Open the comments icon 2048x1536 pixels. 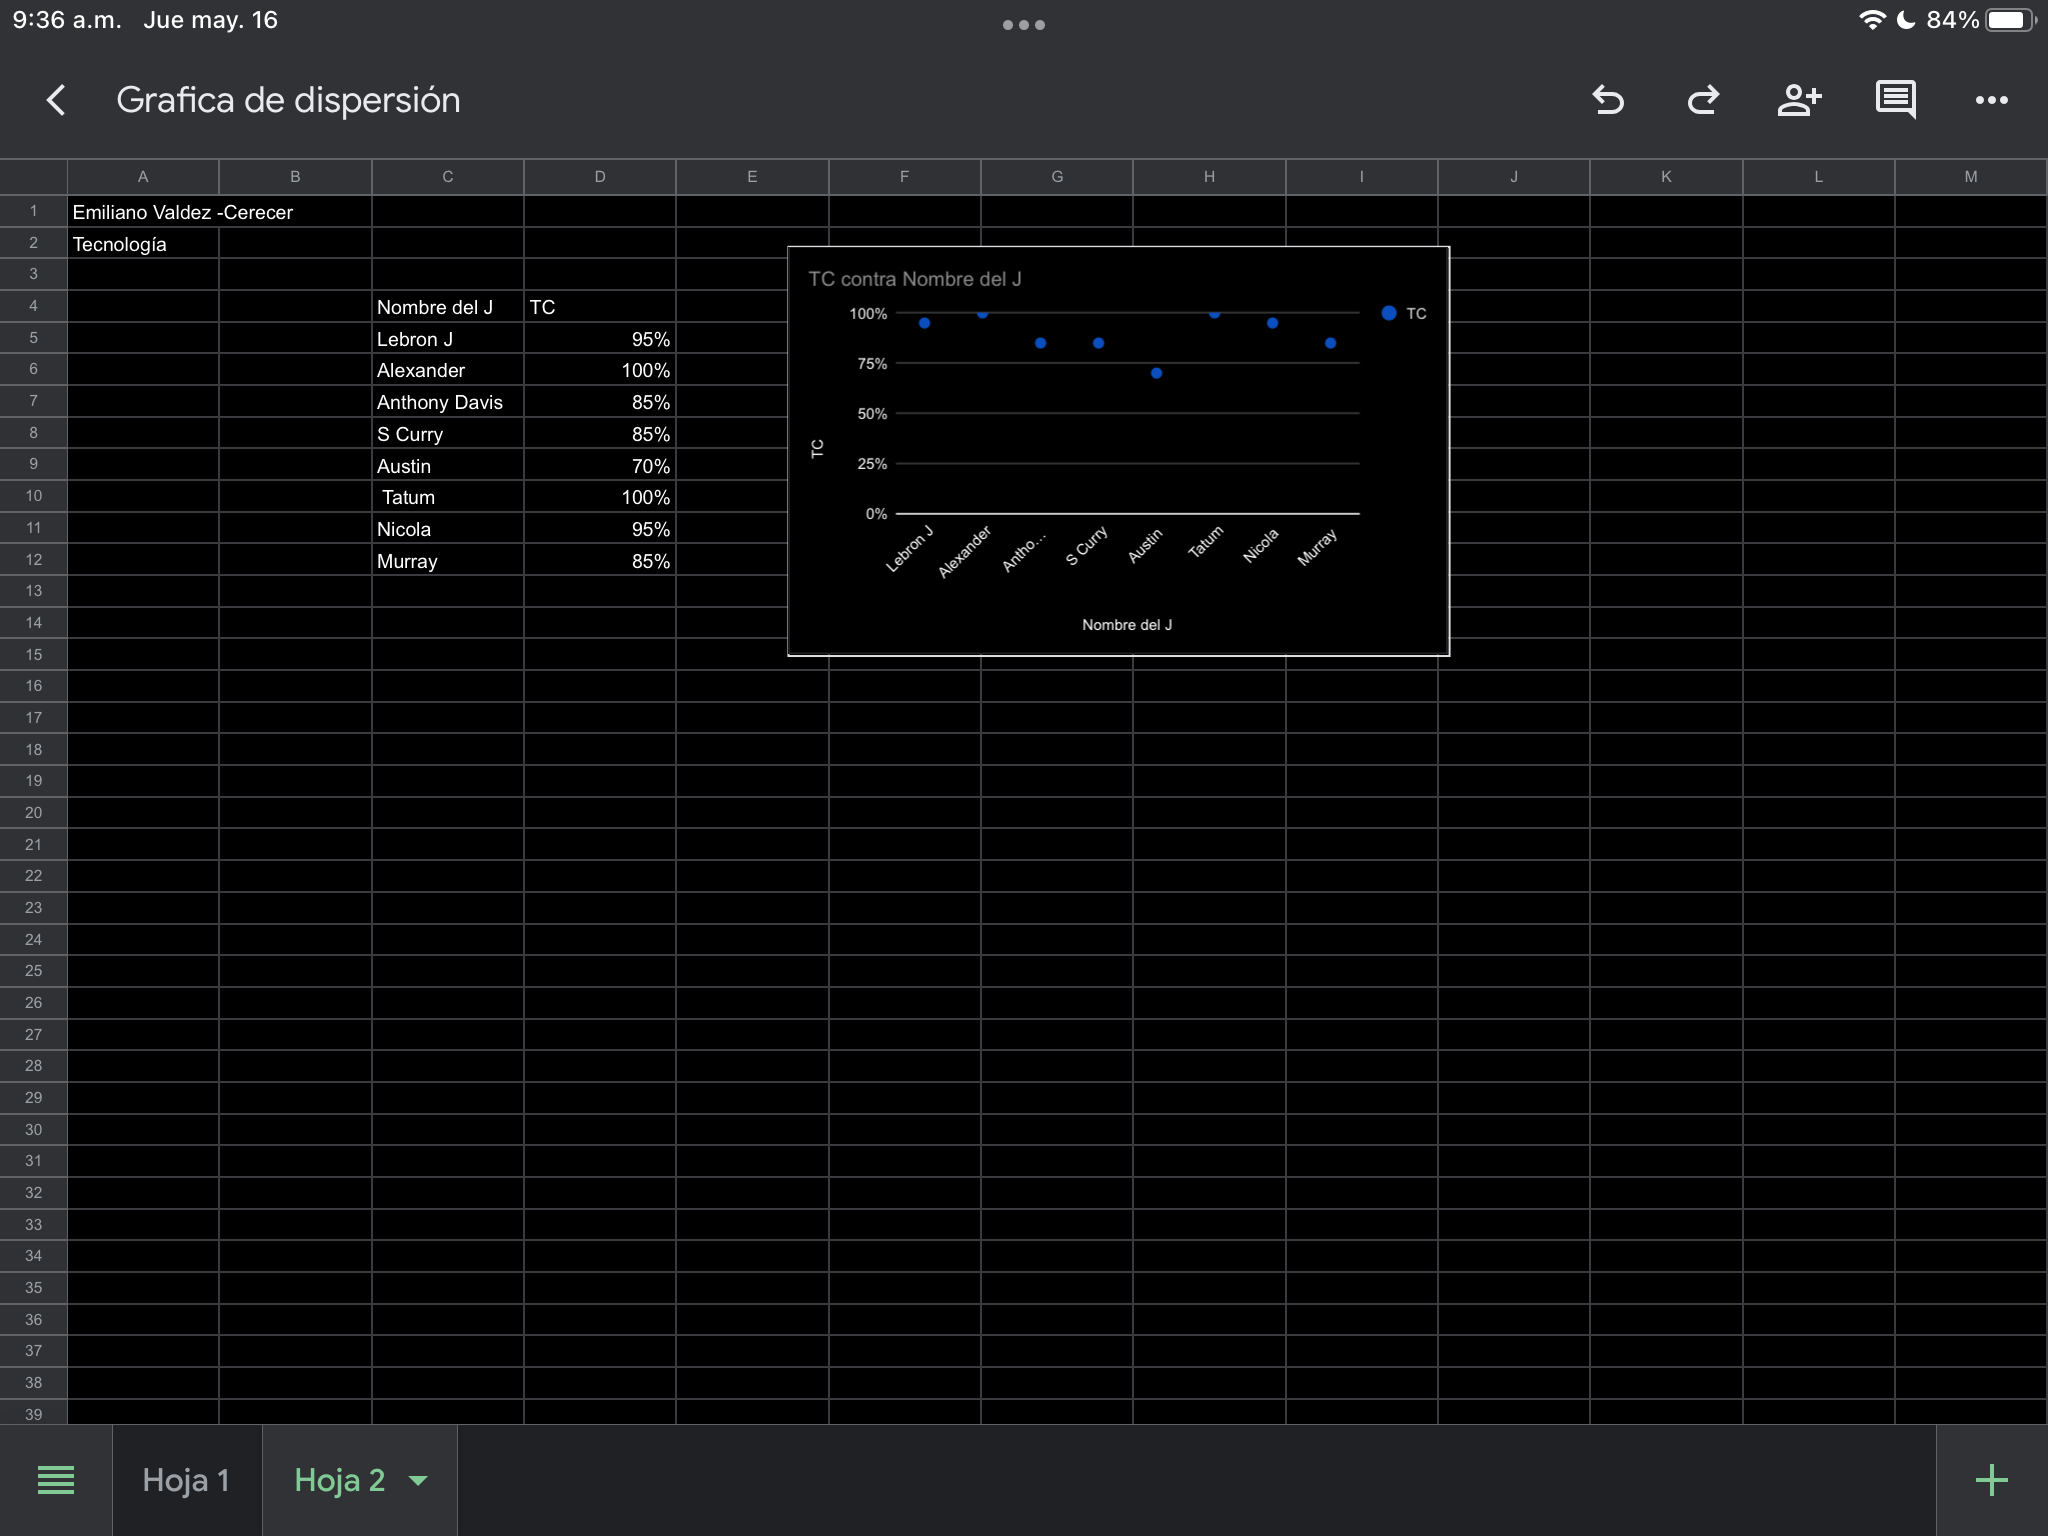click(x=1895, y=100)
